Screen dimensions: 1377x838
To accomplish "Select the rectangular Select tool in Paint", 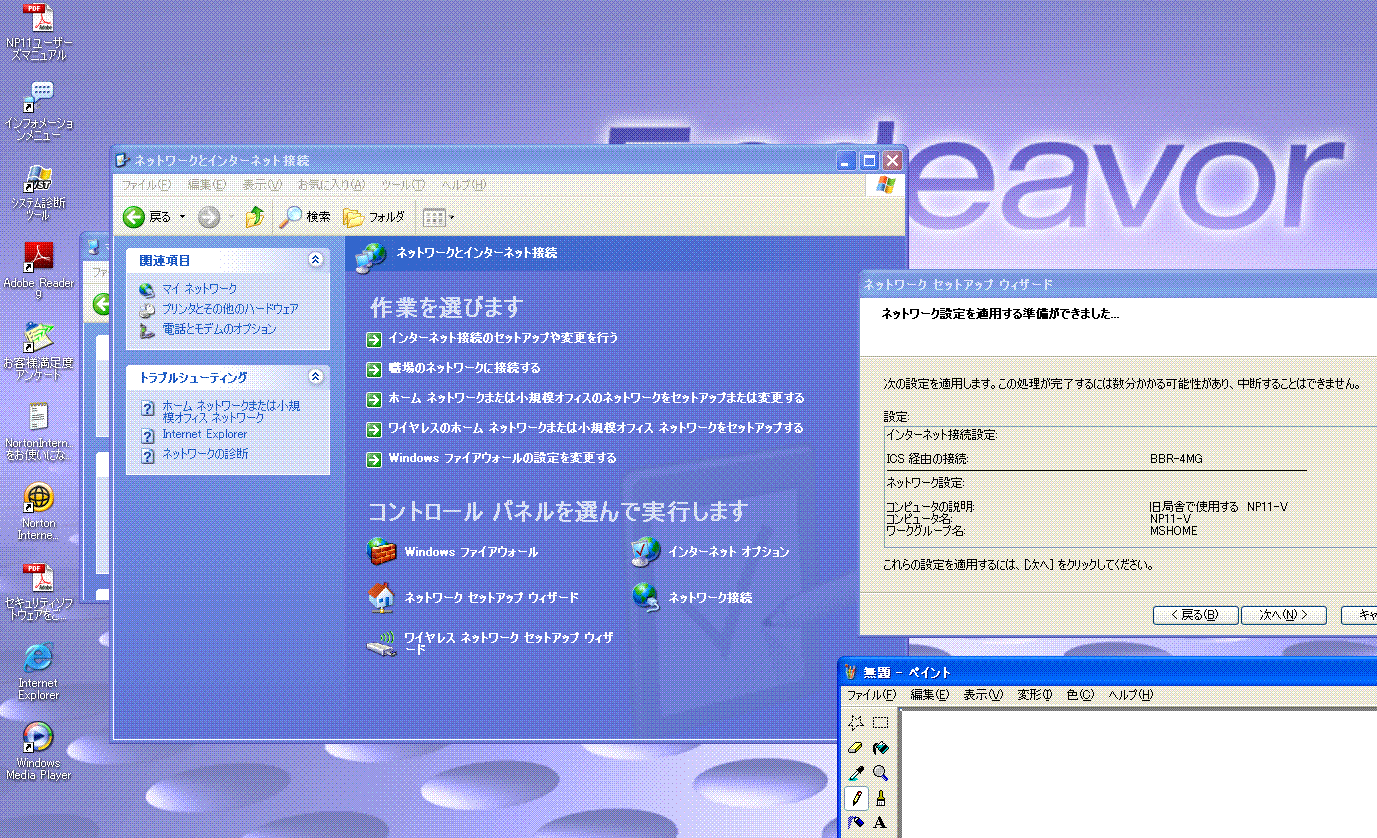I will [880, 722].
